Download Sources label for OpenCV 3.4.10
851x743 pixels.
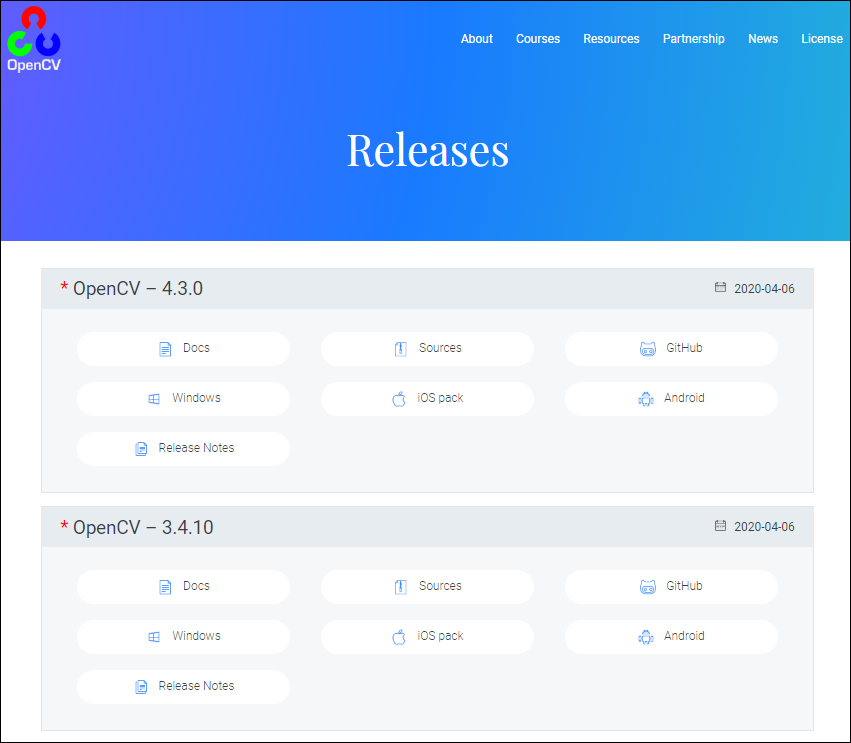[440, 586]
